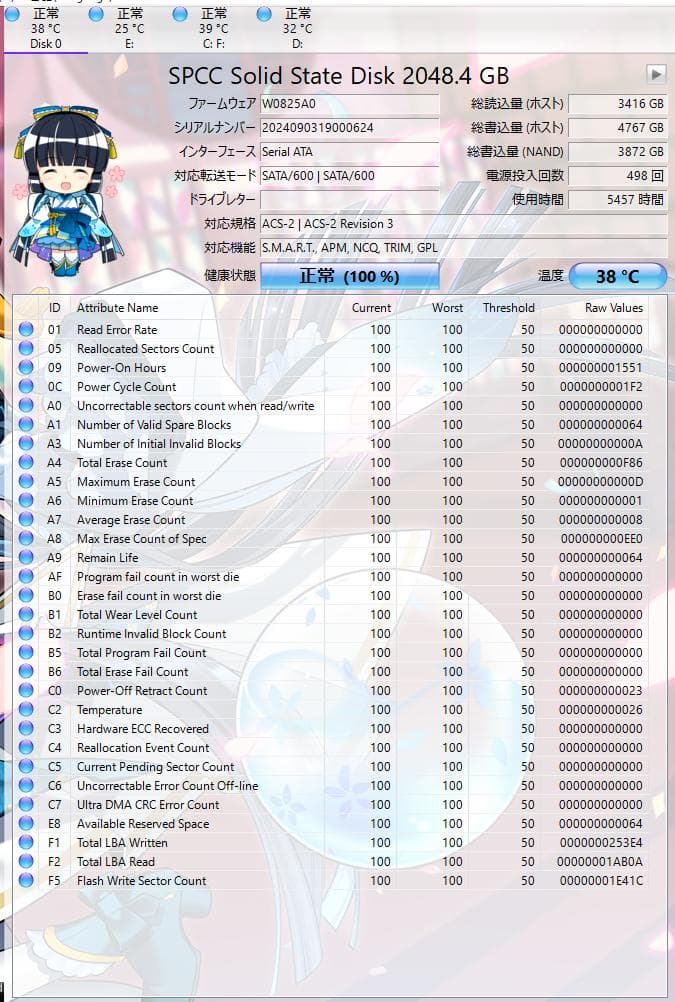The width and height of the screenshot is (675, 1002).
Task: Click the firmware field W0825A0
Action: point(350,104)
